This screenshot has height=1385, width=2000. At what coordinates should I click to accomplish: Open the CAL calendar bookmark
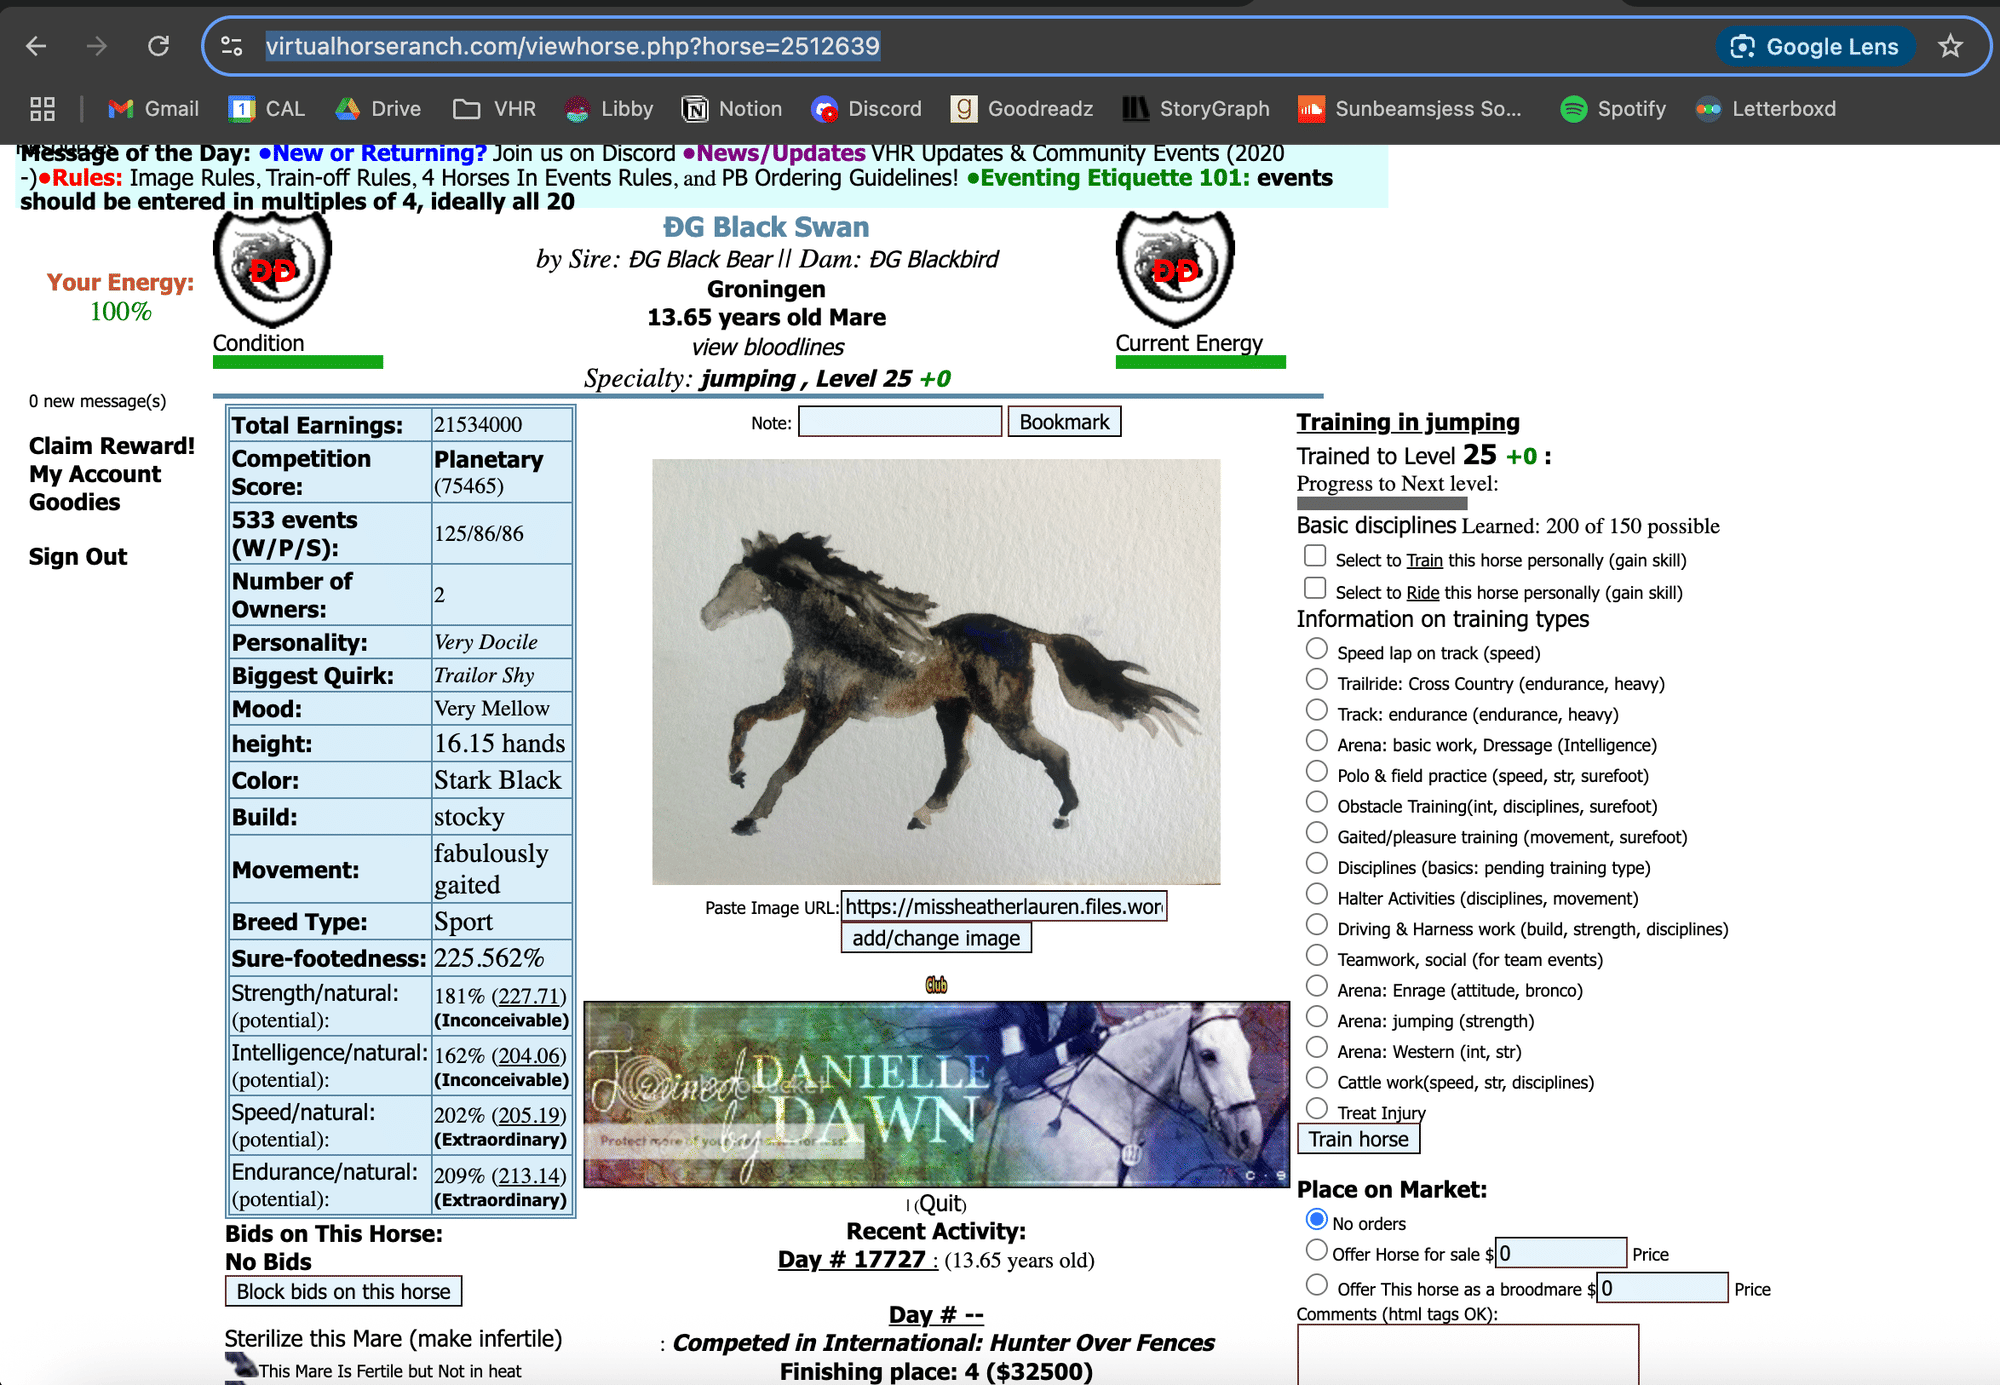266,109
